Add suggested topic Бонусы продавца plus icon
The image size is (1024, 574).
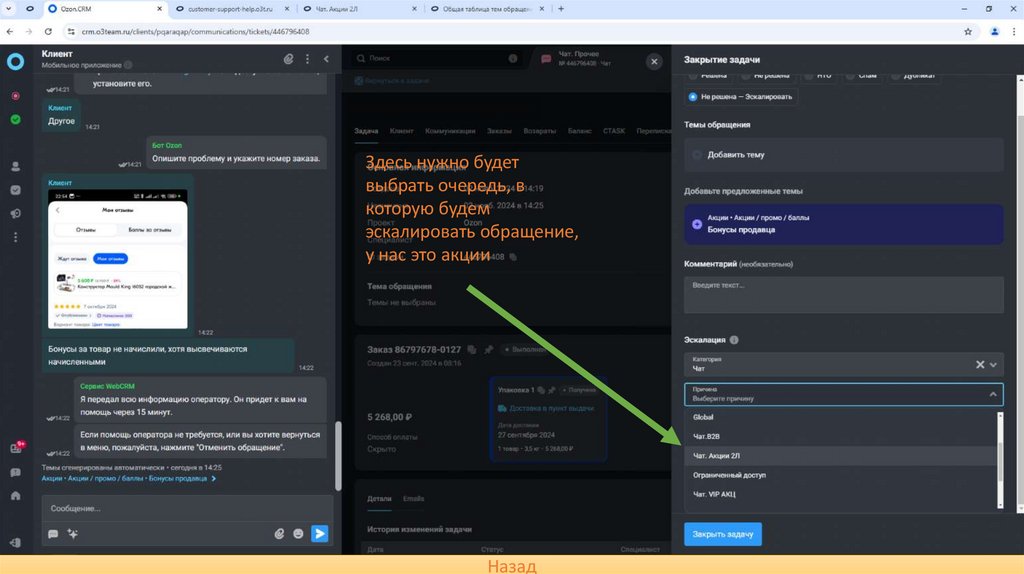[x=697, y=224]
